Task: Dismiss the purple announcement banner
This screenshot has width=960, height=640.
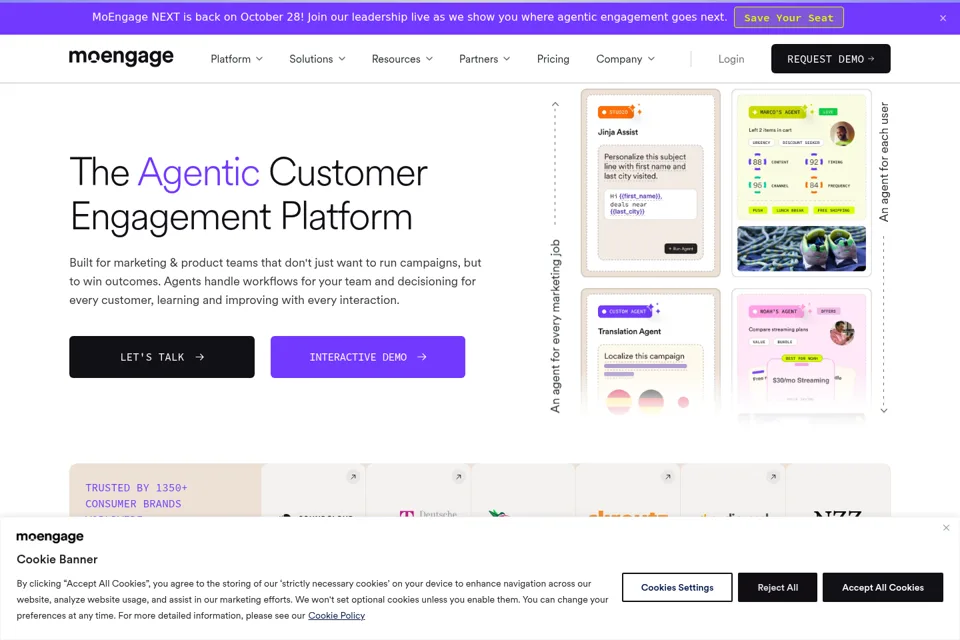Action: pyautogui.click(x=943, y=18)
